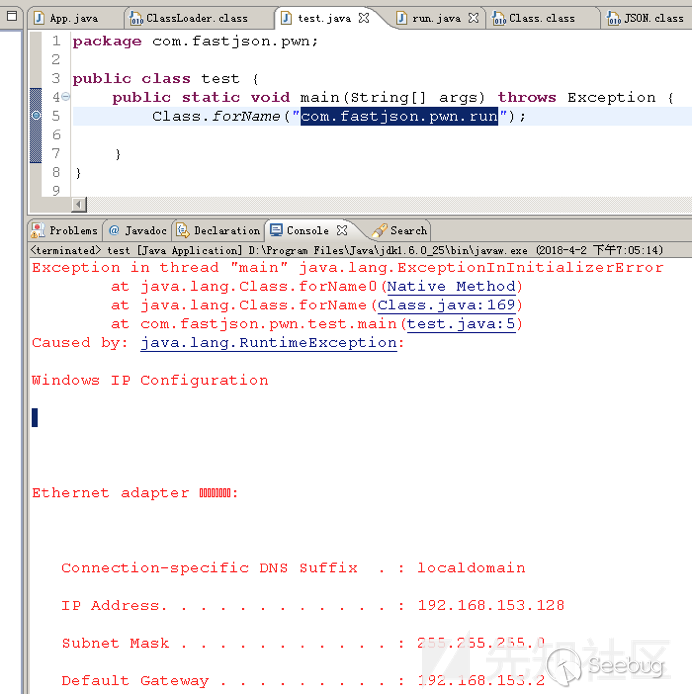This screenshot has height=694, width=692.
Task: Click the Java file icon on test.java tab
Action: click(x=287, y=19)
